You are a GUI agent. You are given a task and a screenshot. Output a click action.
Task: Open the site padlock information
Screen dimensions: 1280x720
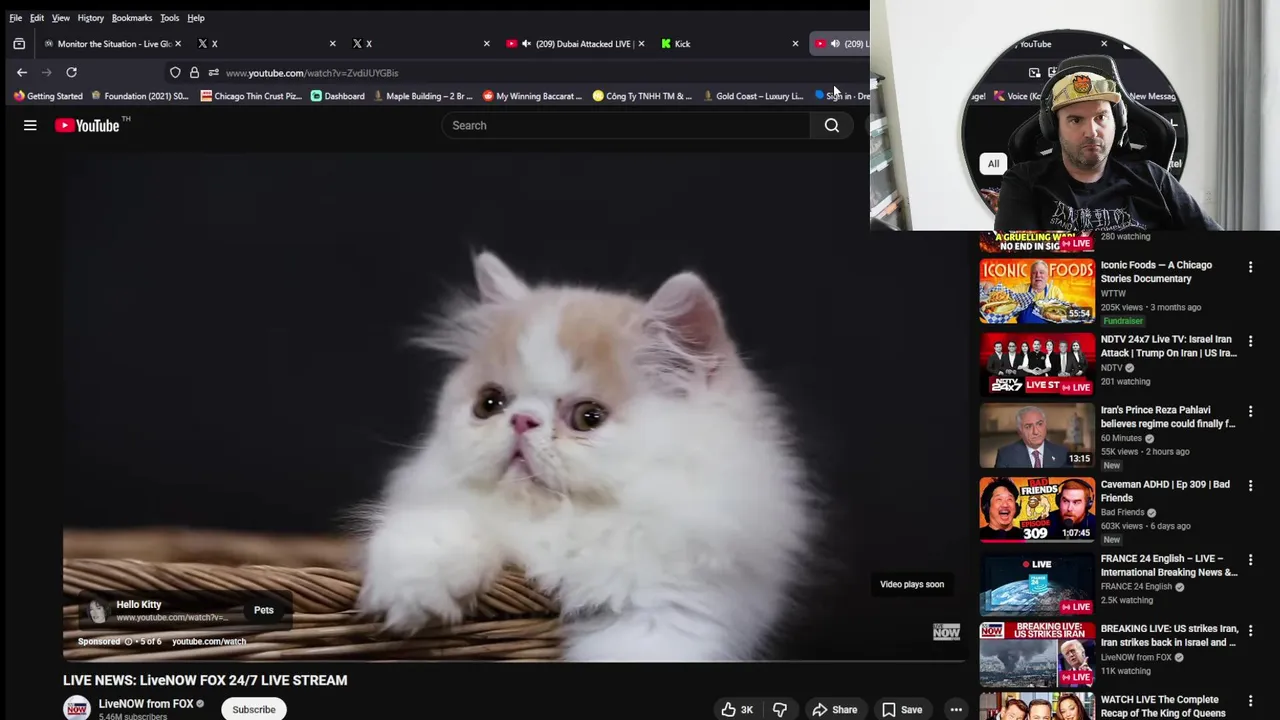pyautogui.click(x=194, y=72)
